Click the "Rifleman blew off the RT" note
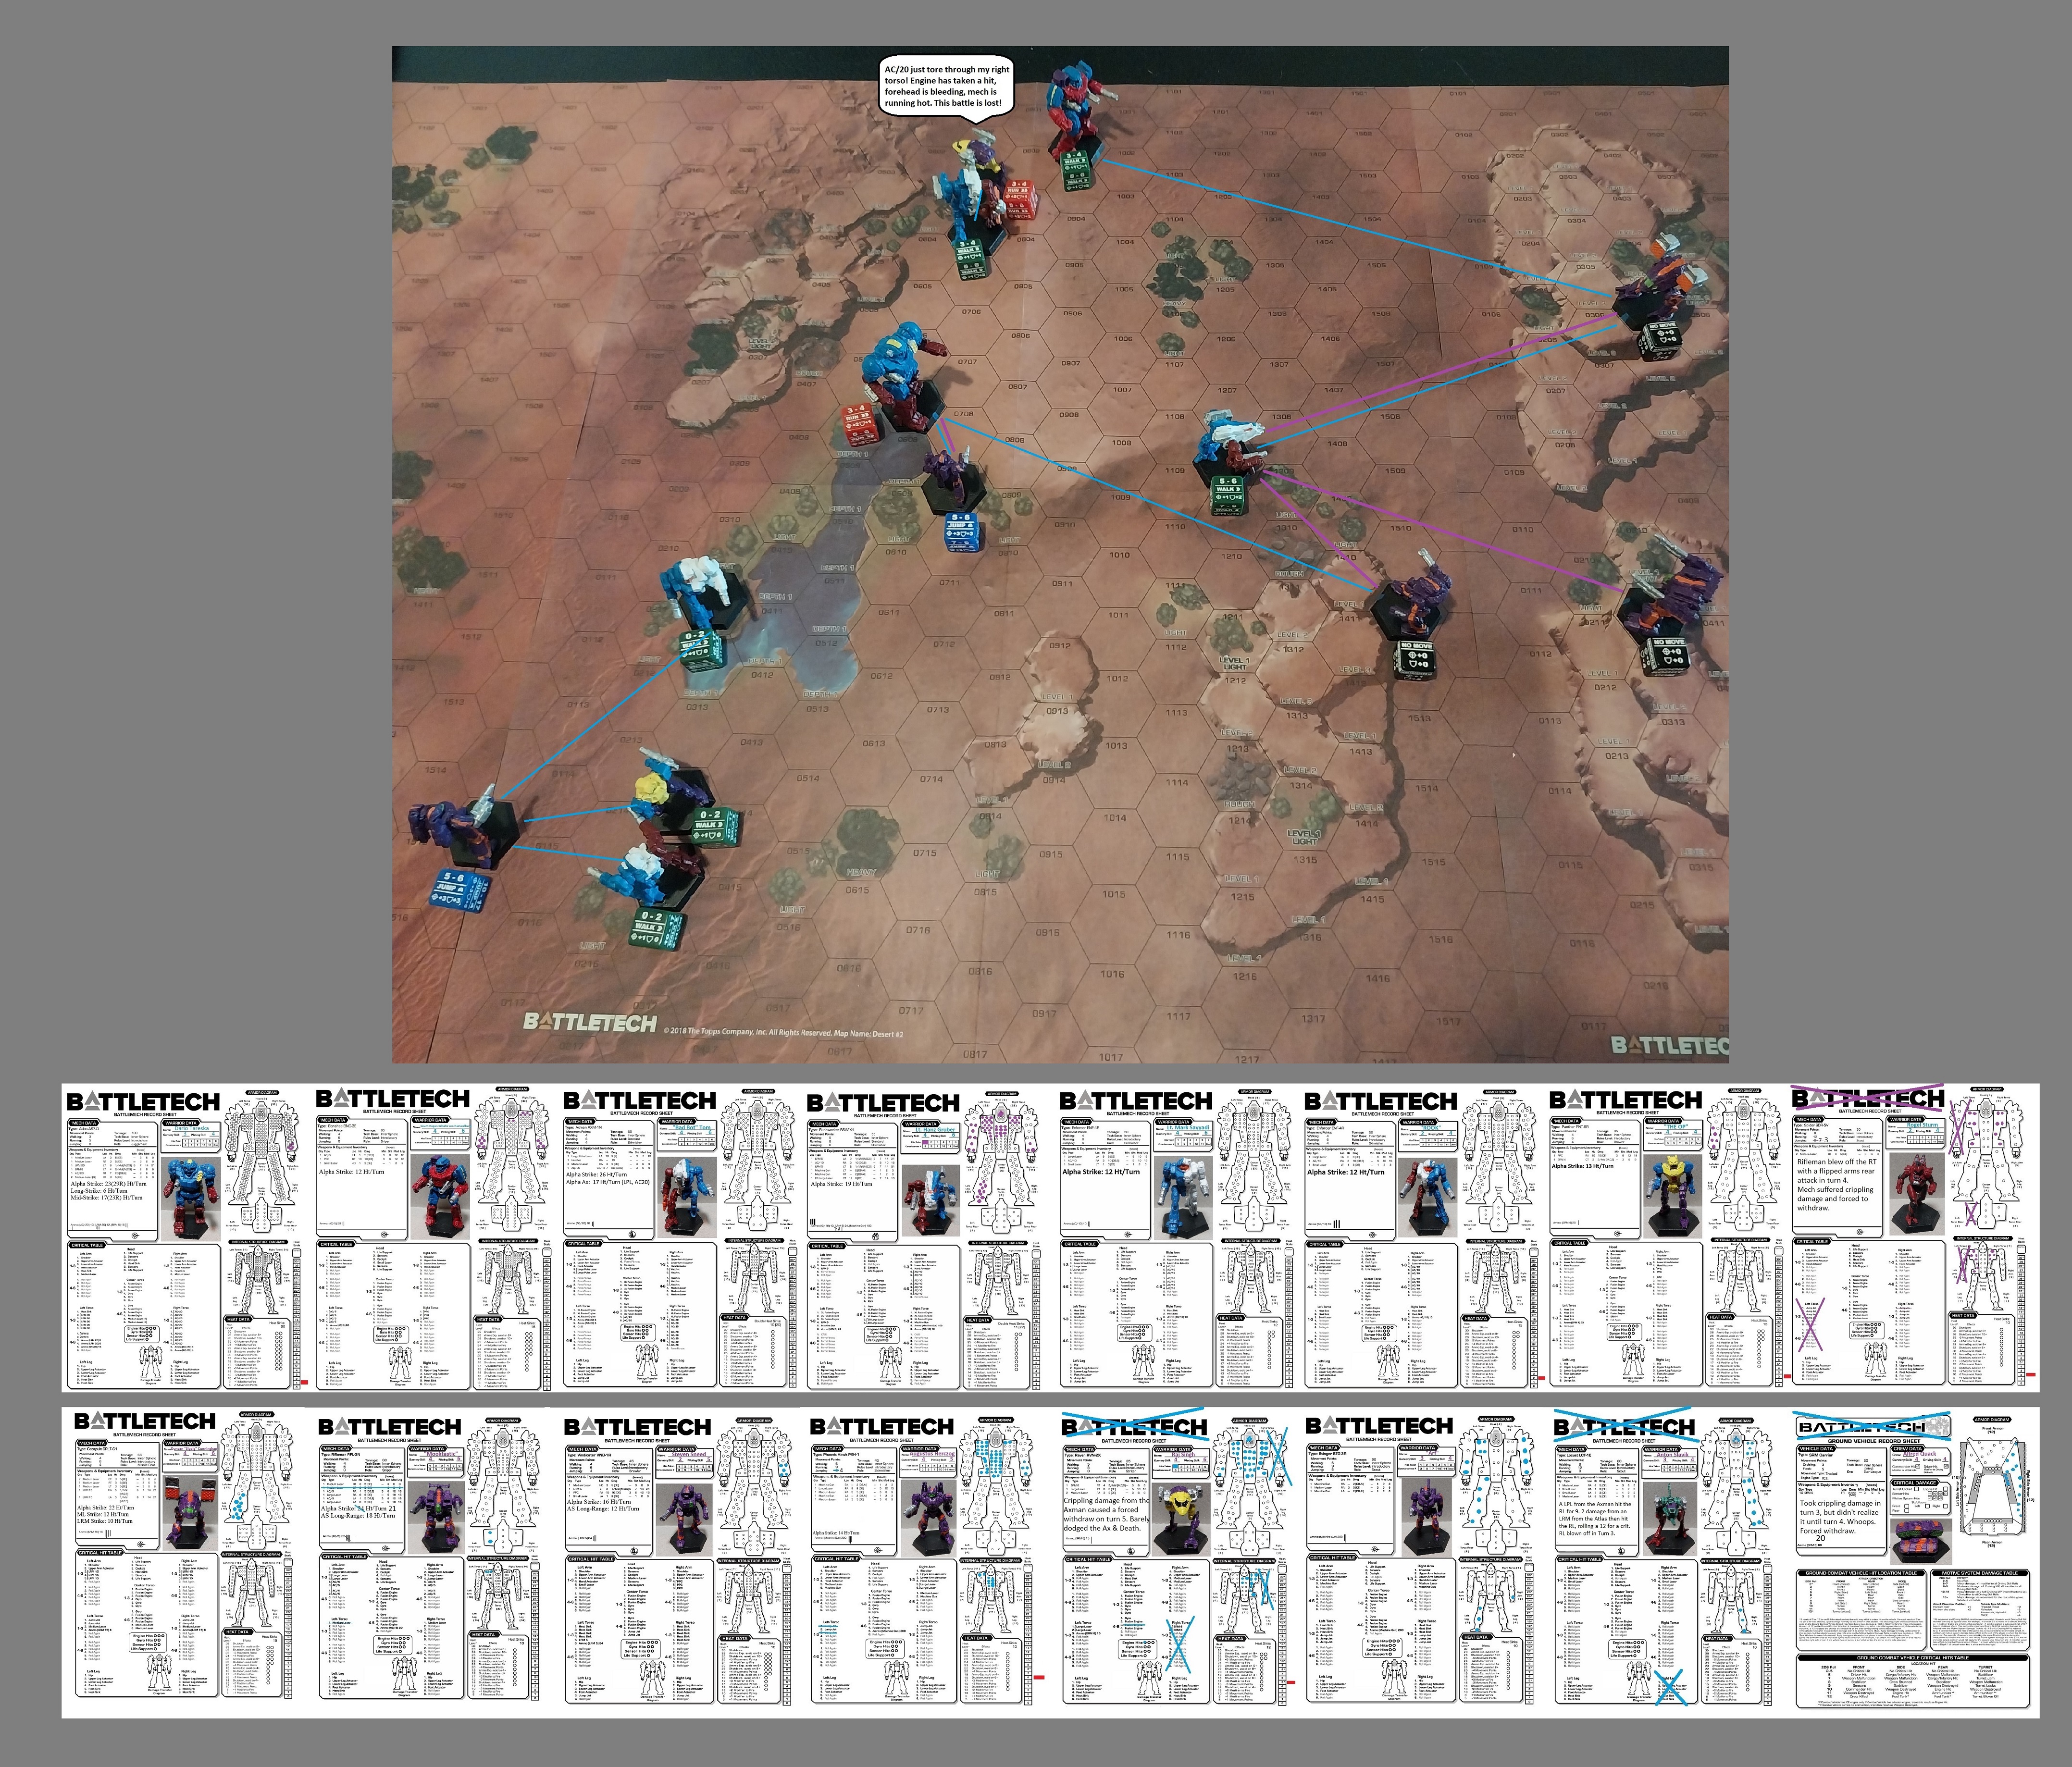The height and width of the screenshot is (1767, 2072). tap(1837, 1185)
